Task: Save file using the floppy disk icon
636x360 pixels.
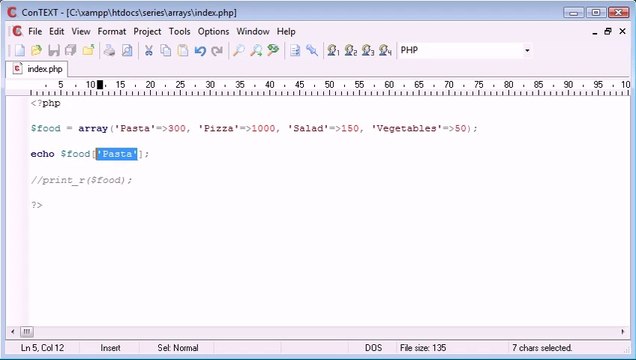Action: tap(54, 50)
